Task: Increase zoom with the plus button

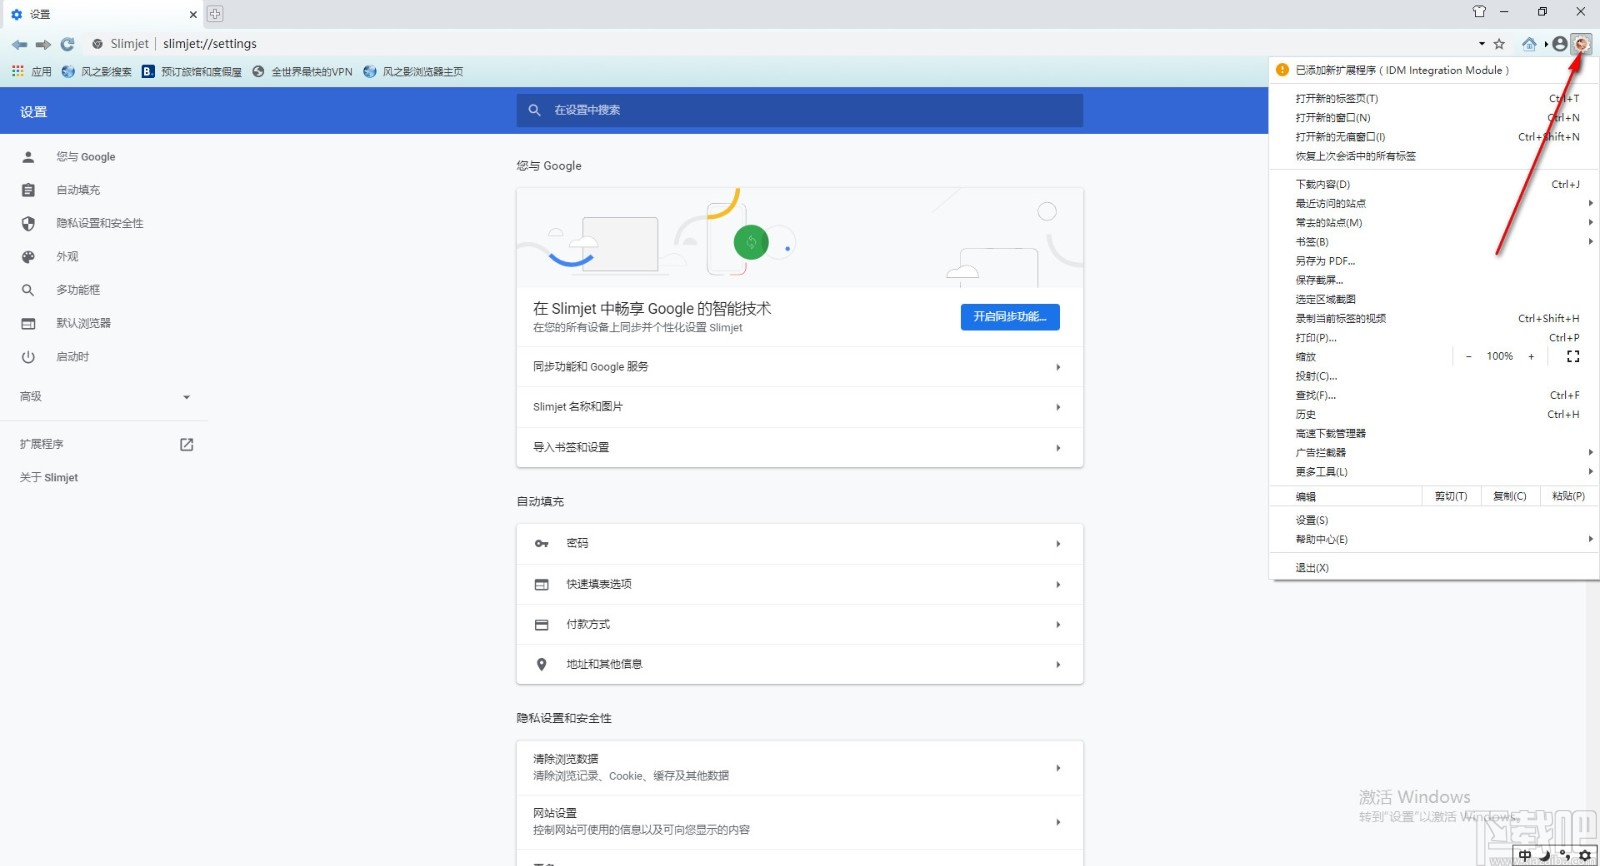Action: click(x=1531, y=357)
